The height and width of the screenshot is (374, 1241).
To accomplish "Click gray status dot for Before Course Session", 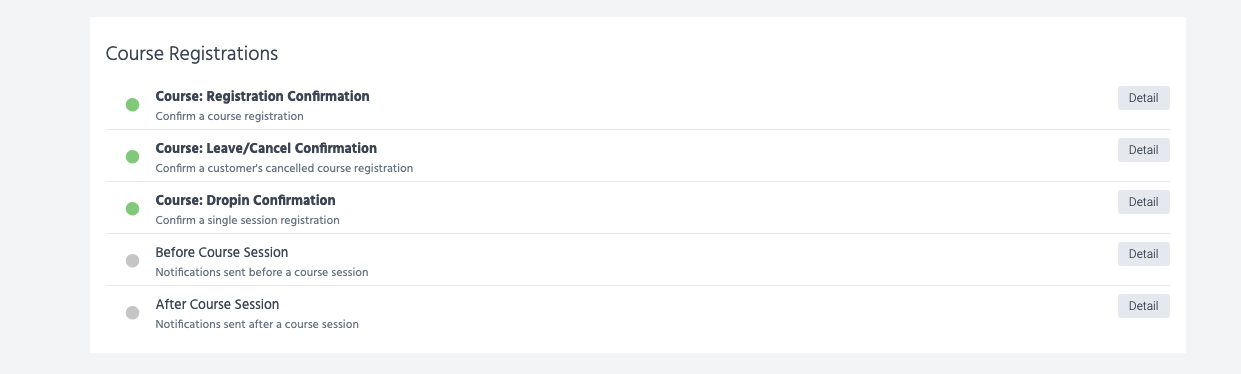I will [132, 261].
